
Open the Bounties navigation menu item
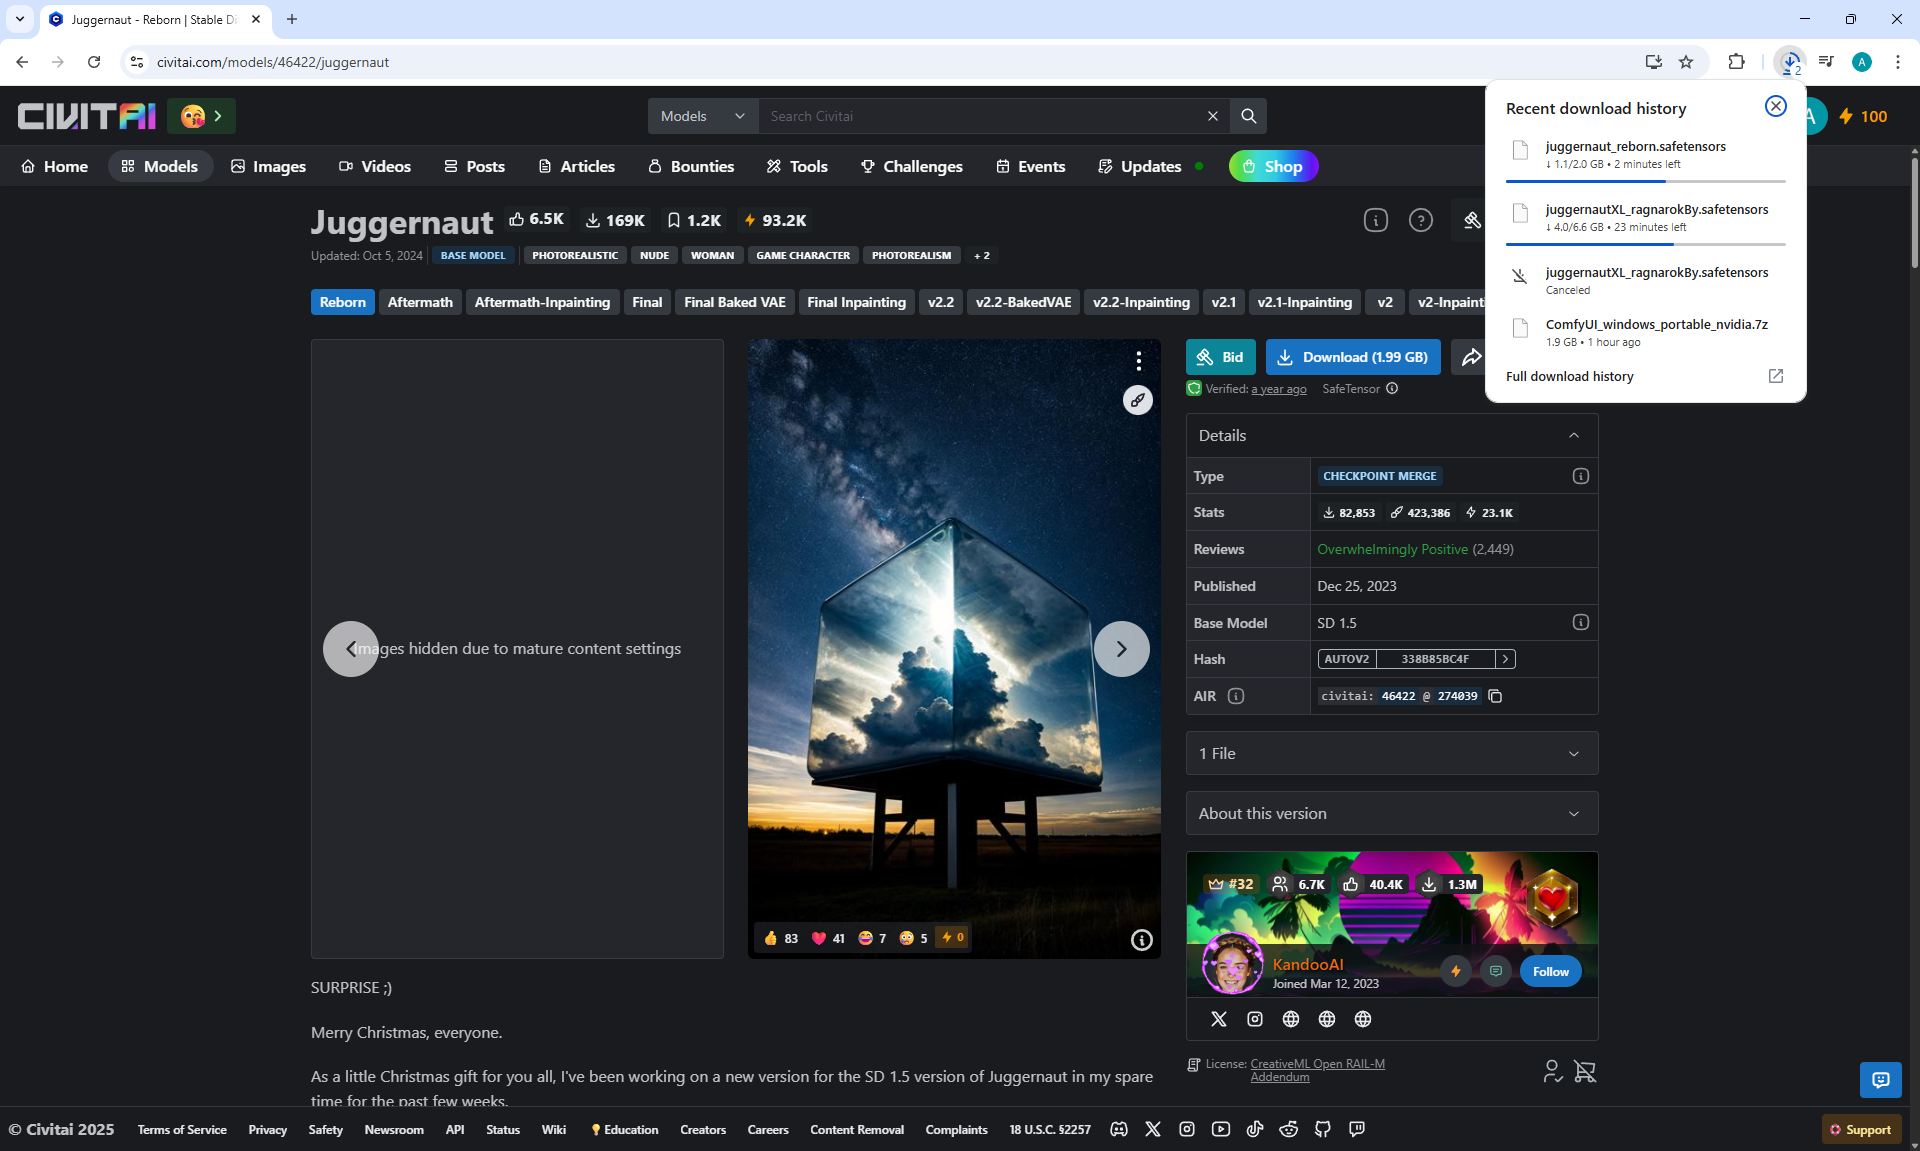[x=691, y=166]
